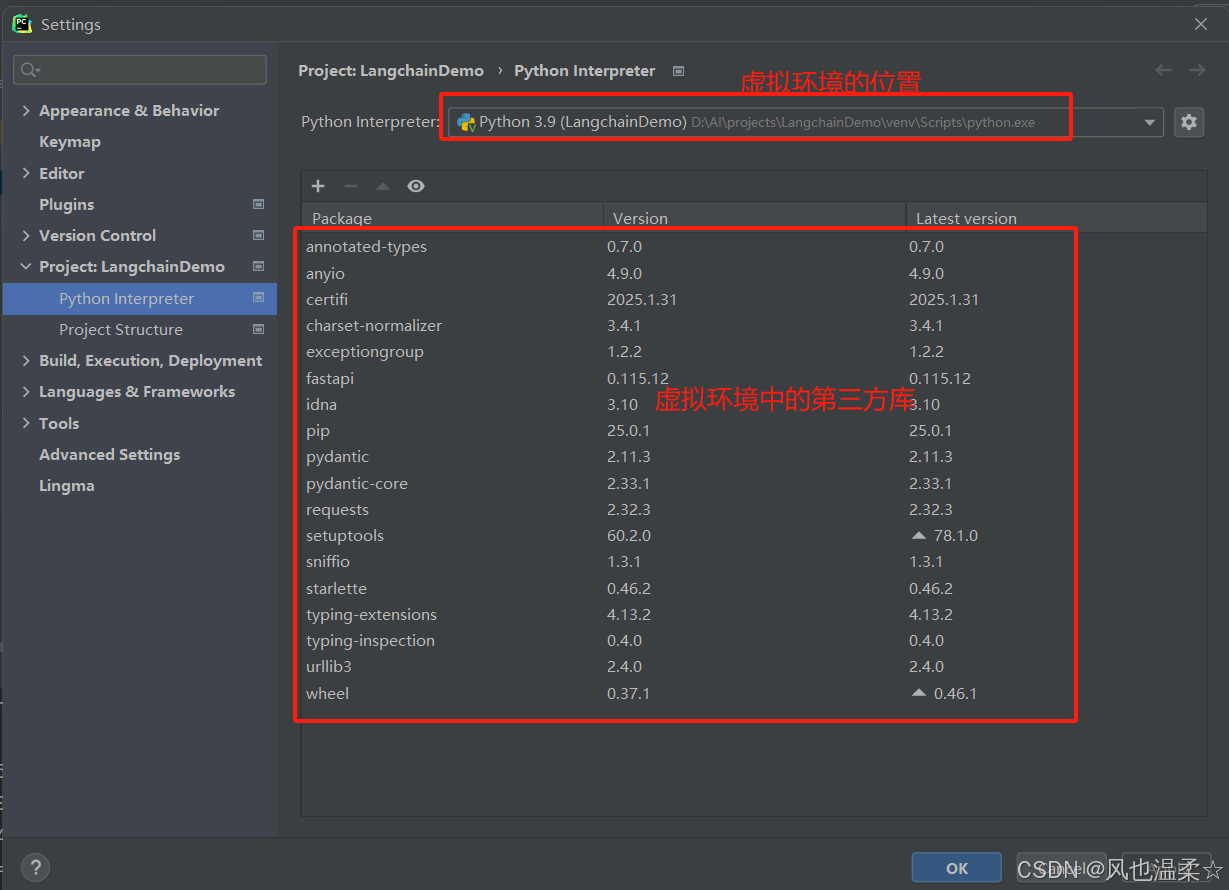Expand Build, Execution, Deployment section
Viewport: 1229px width, 890px height.
click(x=26, y=360)
